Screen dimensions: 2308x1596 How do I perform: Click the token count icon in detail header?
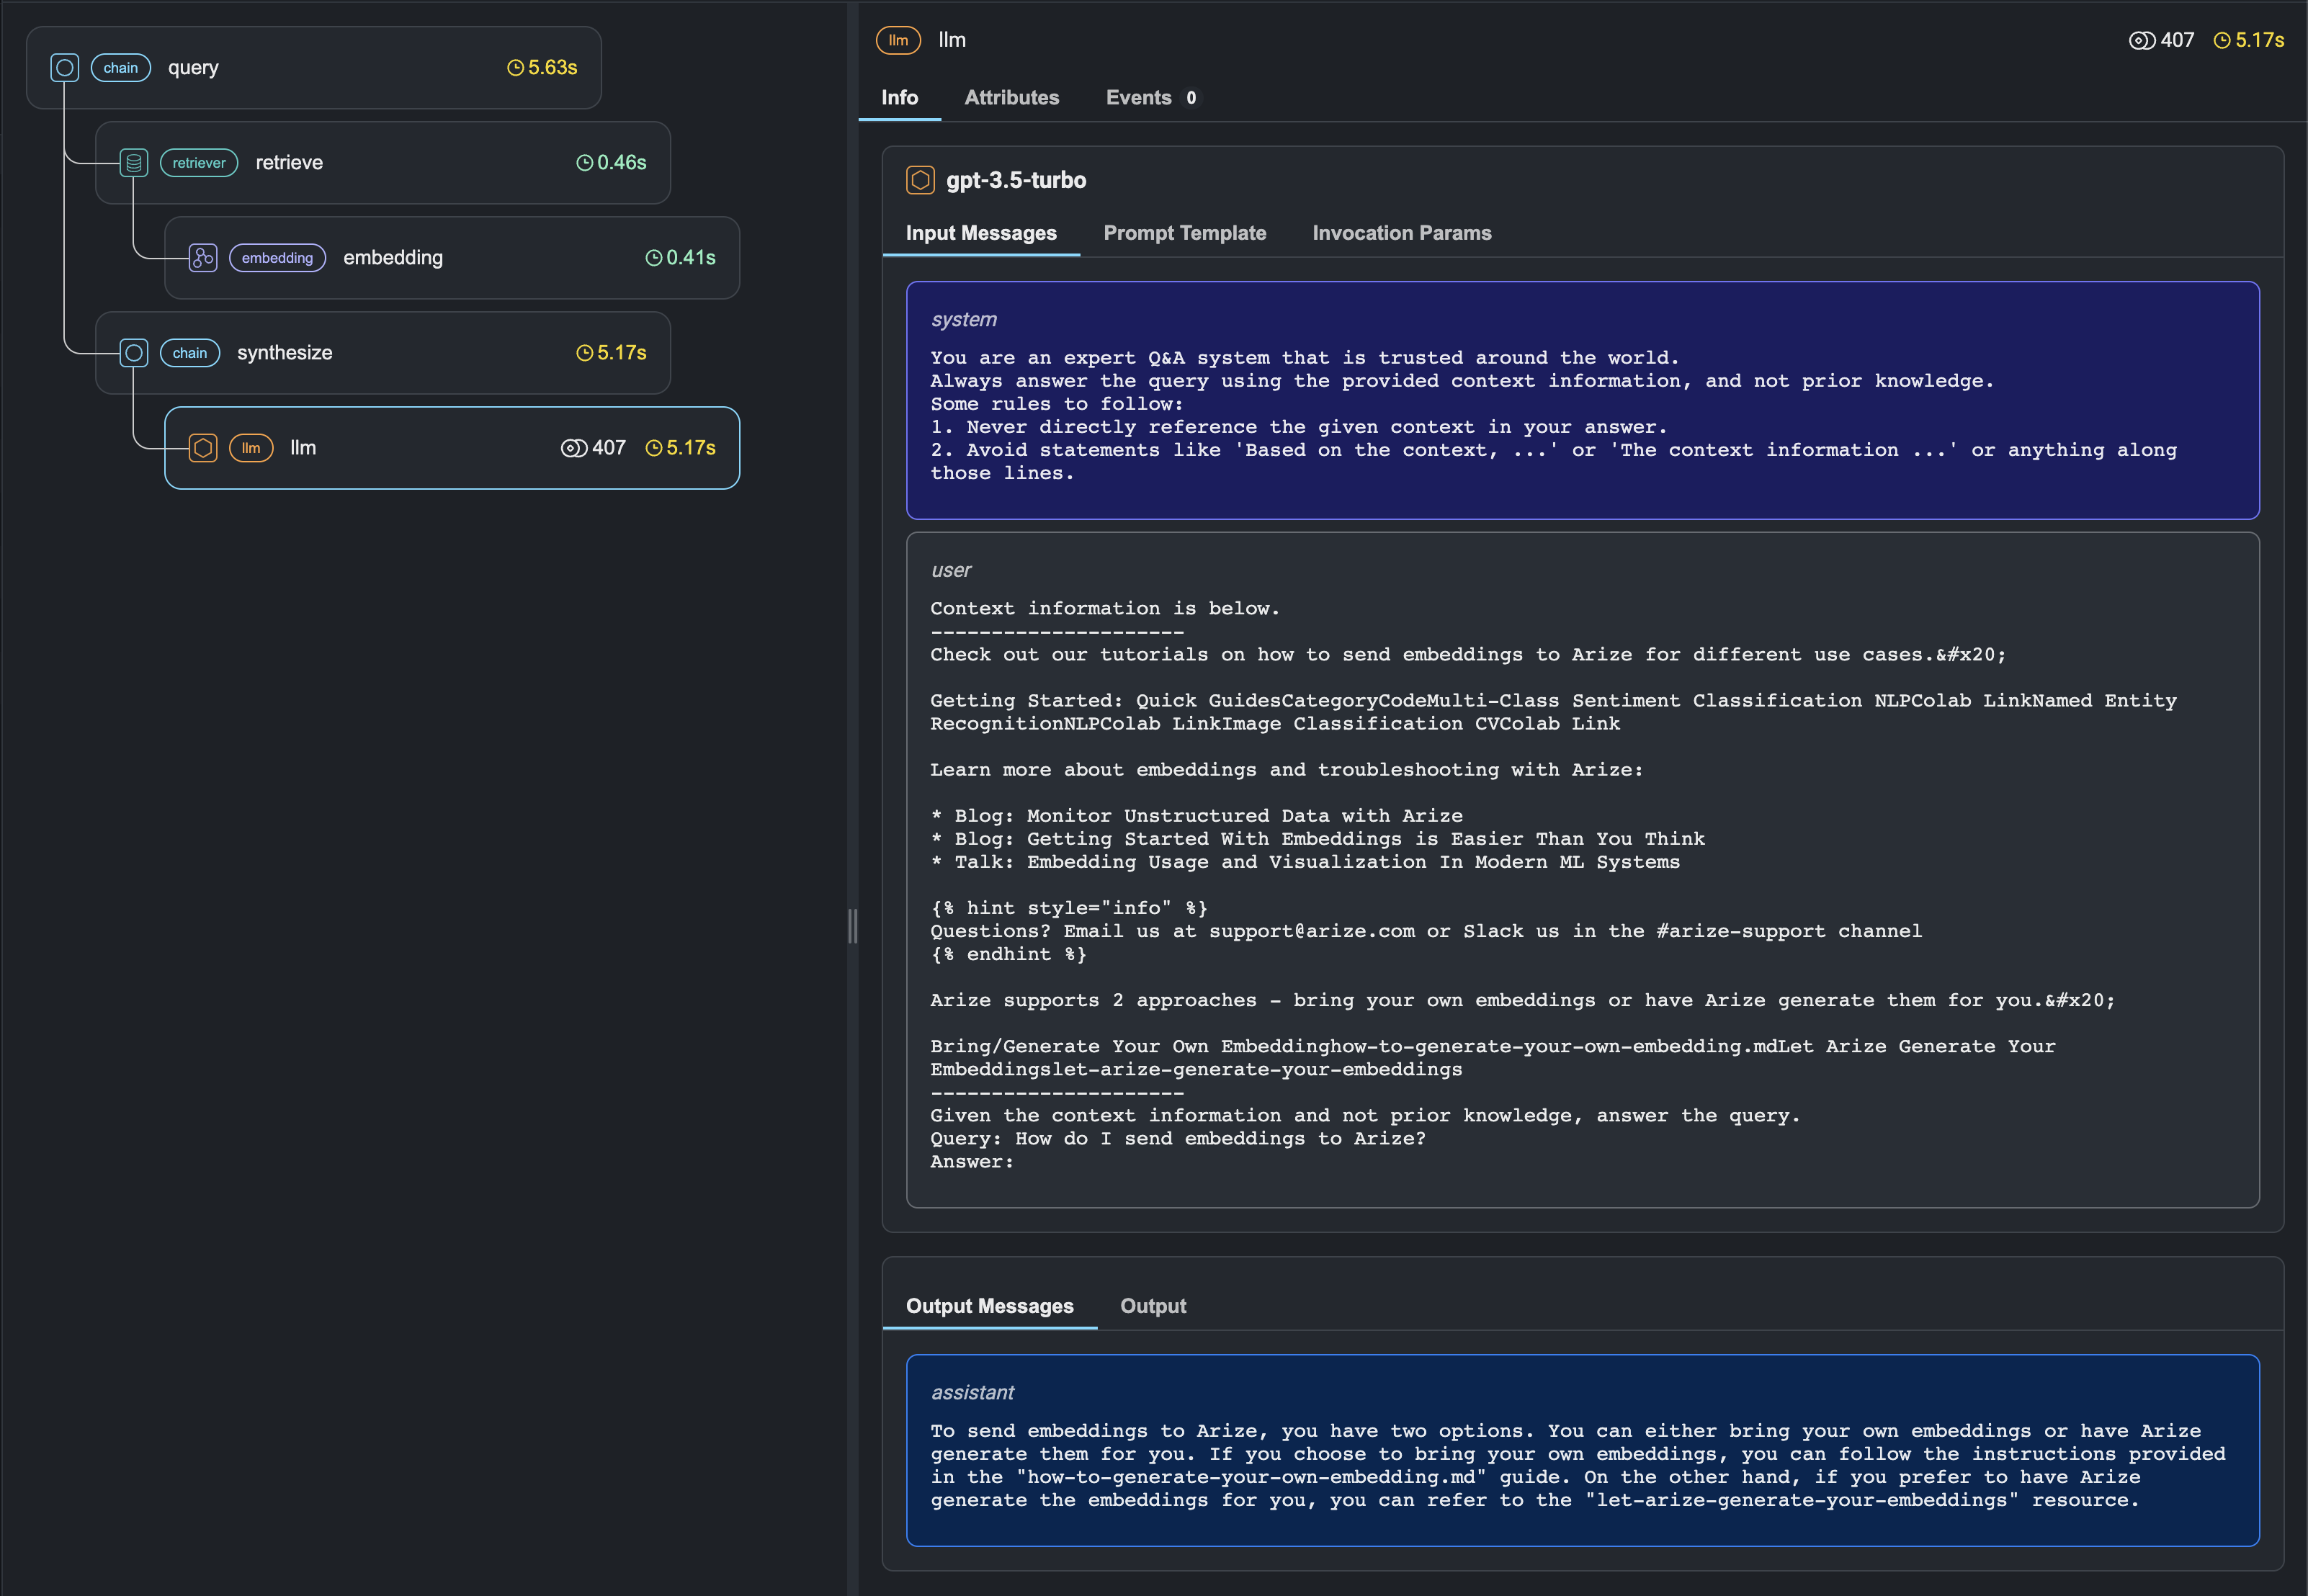[x=2142, y=40]
